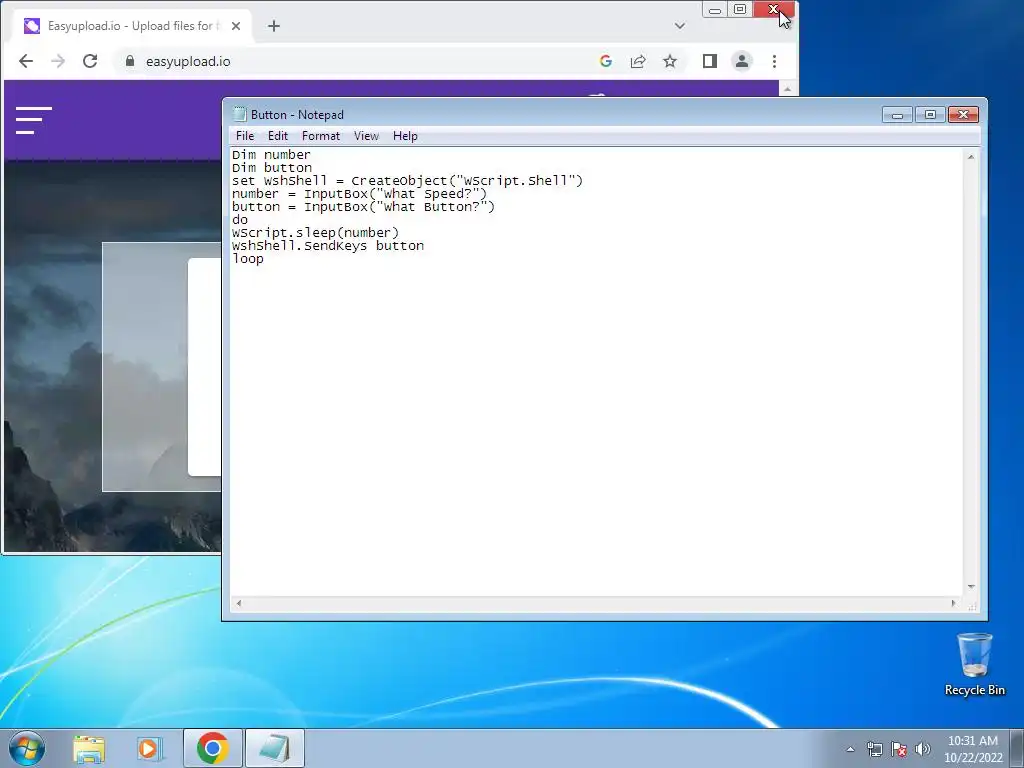Click the 'loop' line in Notepad
1024x768 pixels.
tap(248, 259)
